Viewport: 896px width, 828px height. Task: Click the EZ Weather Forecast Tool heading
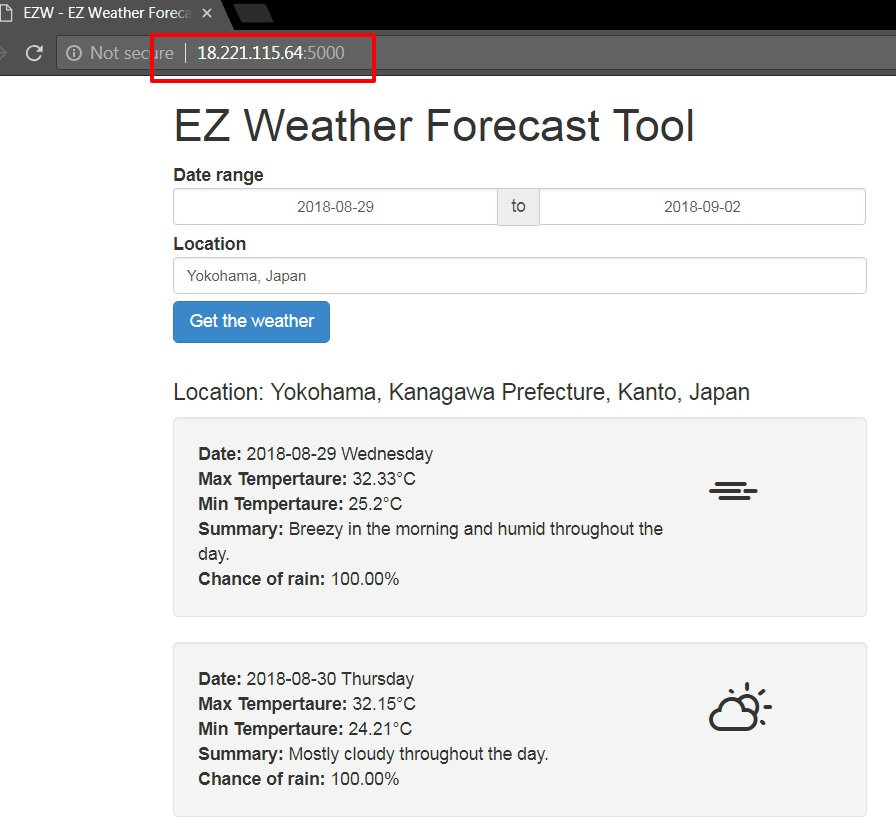tap(434, 127)
